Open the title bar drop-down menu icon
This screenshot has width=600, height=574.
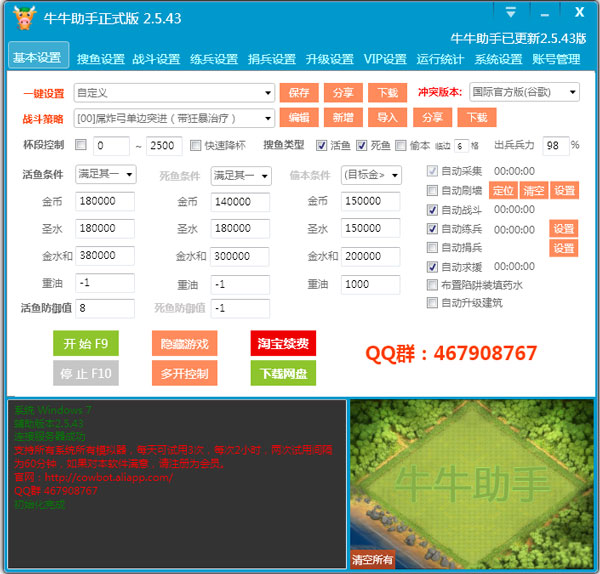point(511,13)
